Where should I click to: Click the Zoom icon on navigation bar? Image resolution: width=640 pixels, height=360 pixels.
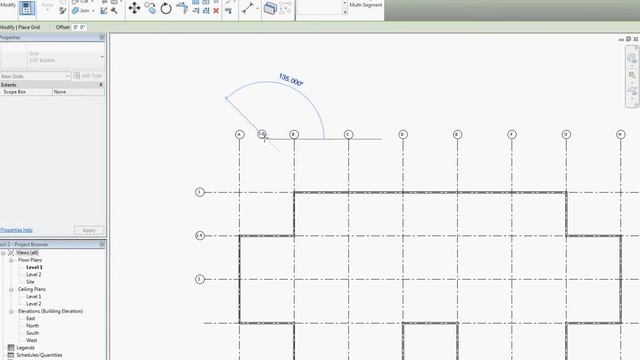click(x=632, y=76)
